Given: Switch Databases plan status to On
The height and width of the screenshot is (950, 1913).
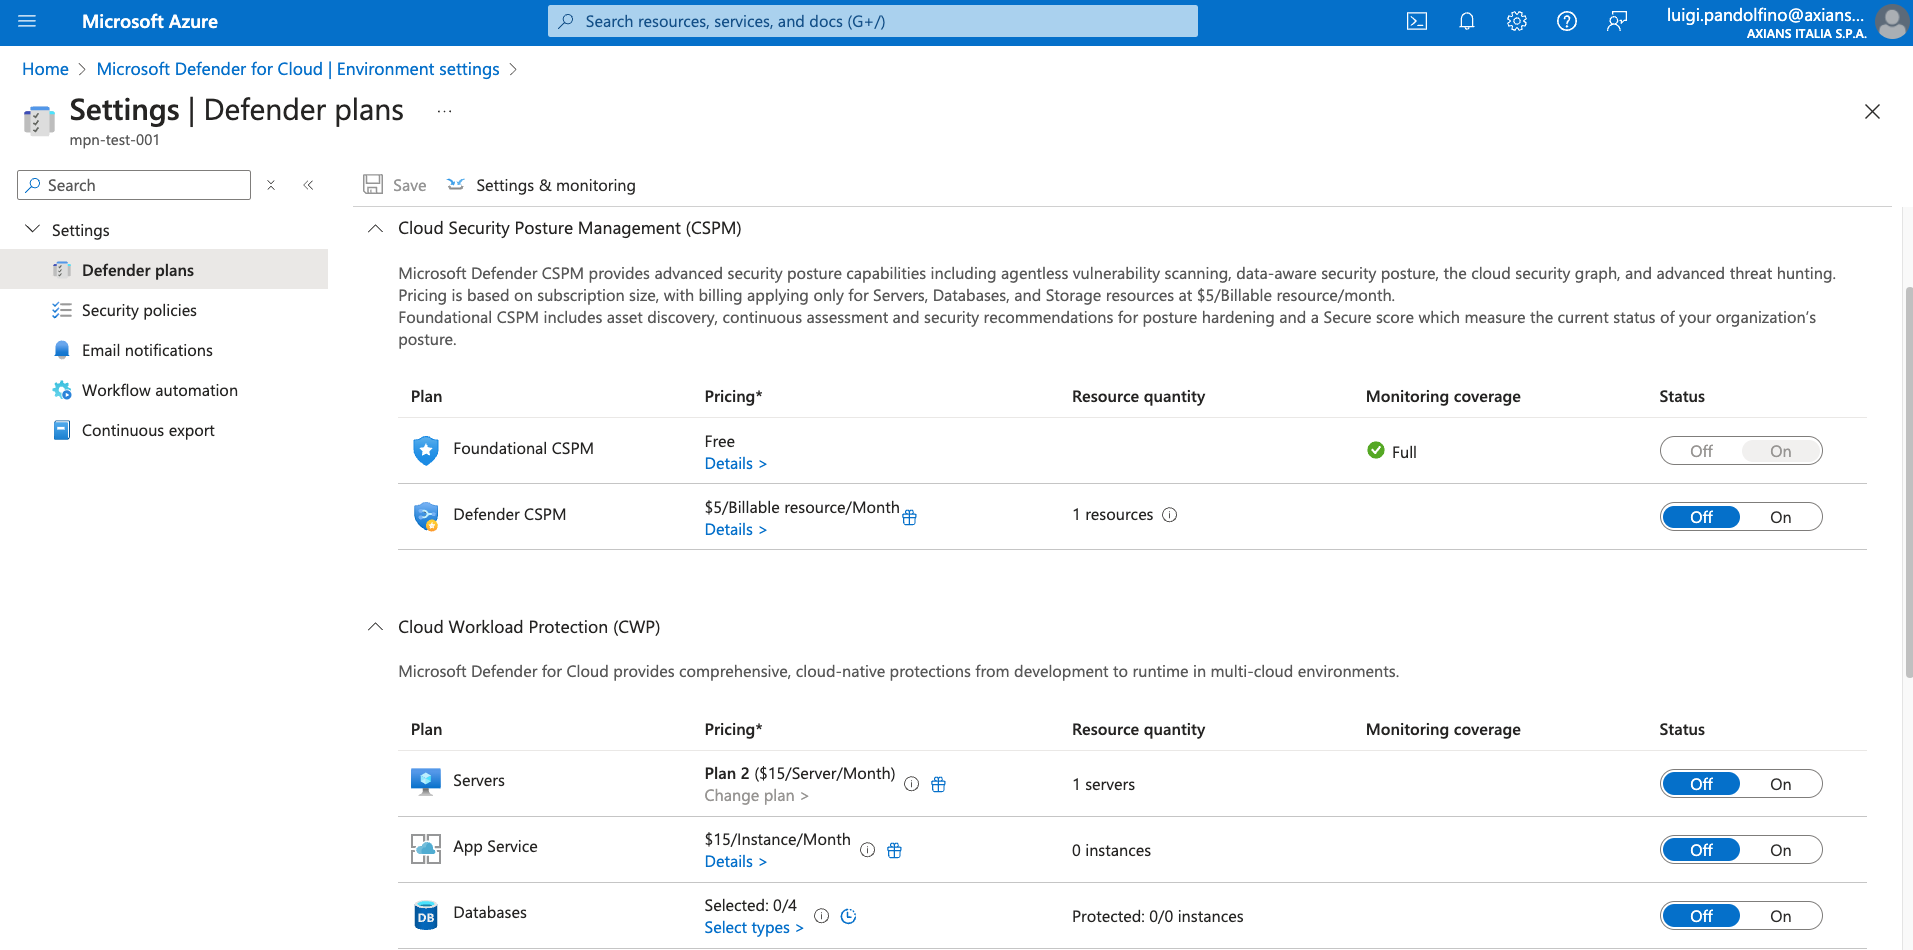Looking at the screenshot, I should [x=1780, y=916].
